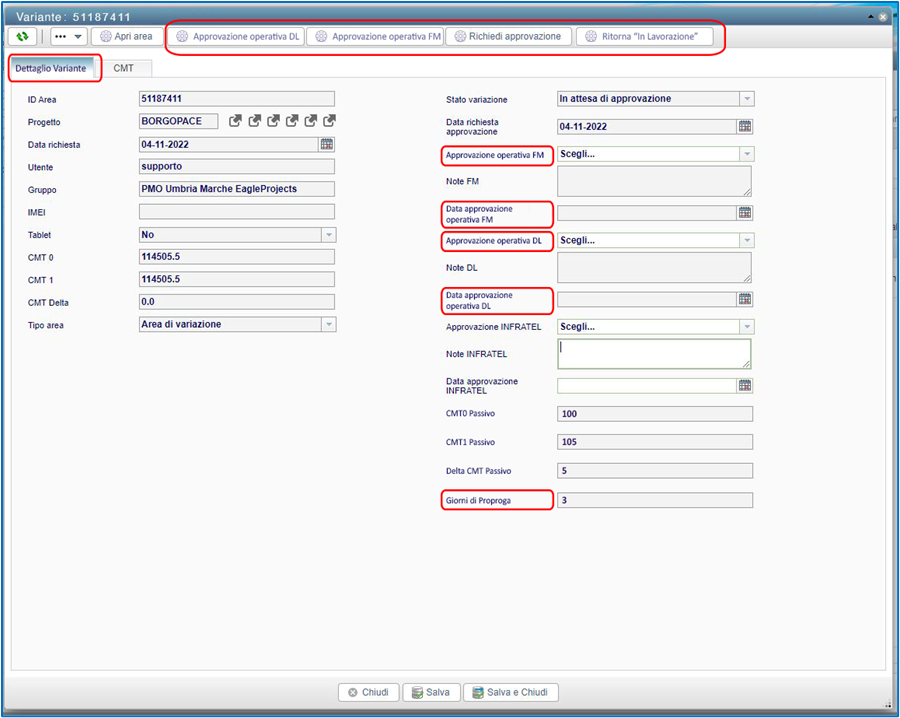
Task: Expand the three-dots more options dropdown
Action: point(68,36)
